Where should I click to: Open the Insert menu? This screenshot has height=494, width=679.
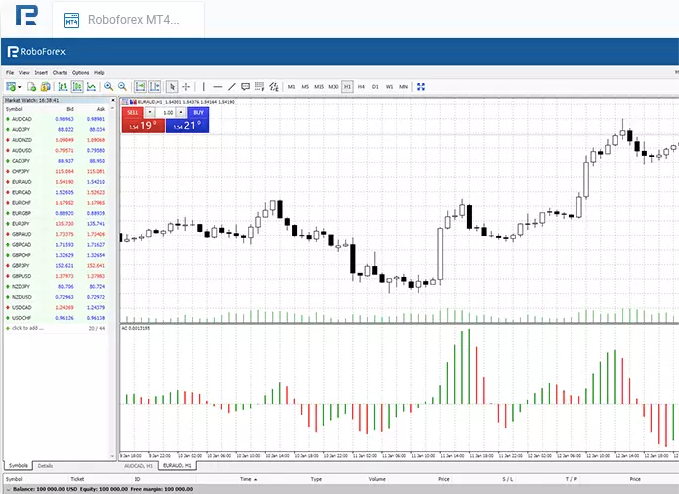[41, 73]
